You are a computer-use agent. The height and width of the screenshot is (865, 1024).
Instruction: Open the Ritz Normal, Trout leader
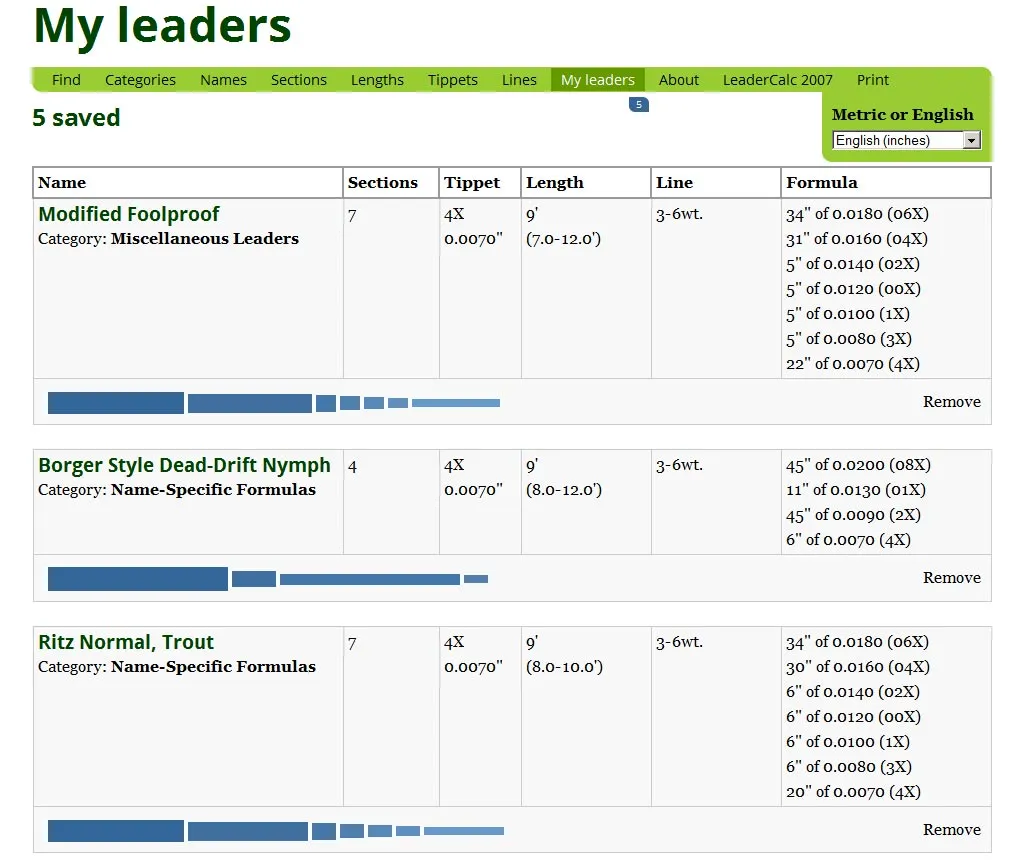tap(126, 642)
